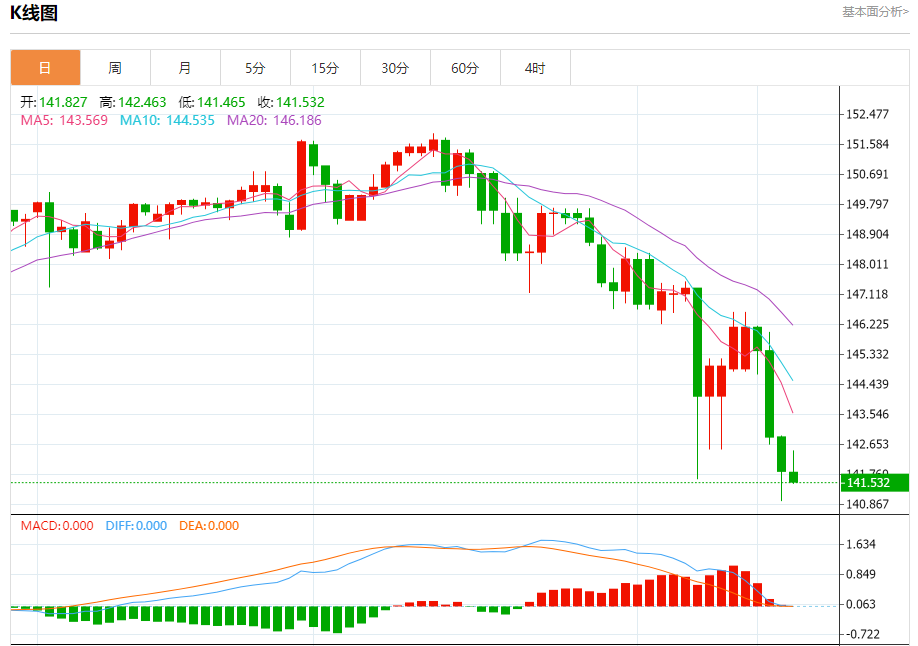
Task: Open the 4时 interval tab
Action: (x=535, y=68)
